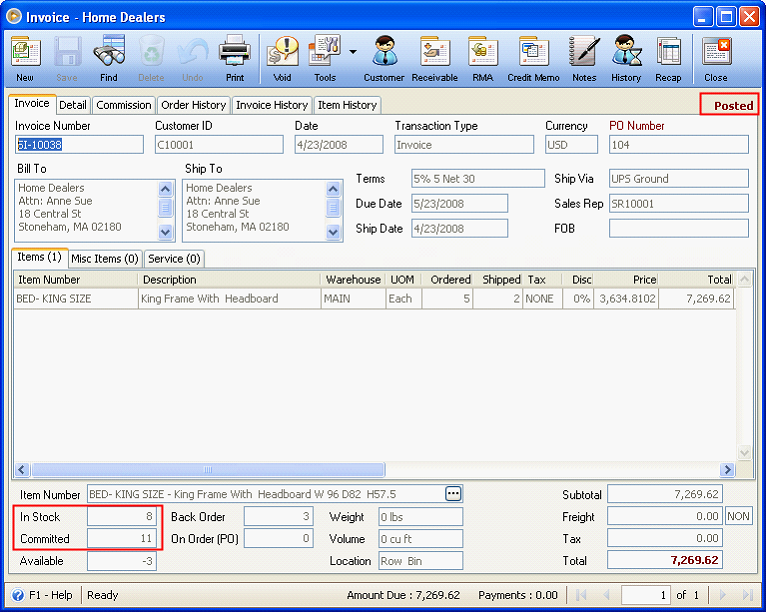Image resolution: width=767 pixels, height=613 pixels.
Task: Click the Delete recycle bin icon
Action: [x=151, y=58]
